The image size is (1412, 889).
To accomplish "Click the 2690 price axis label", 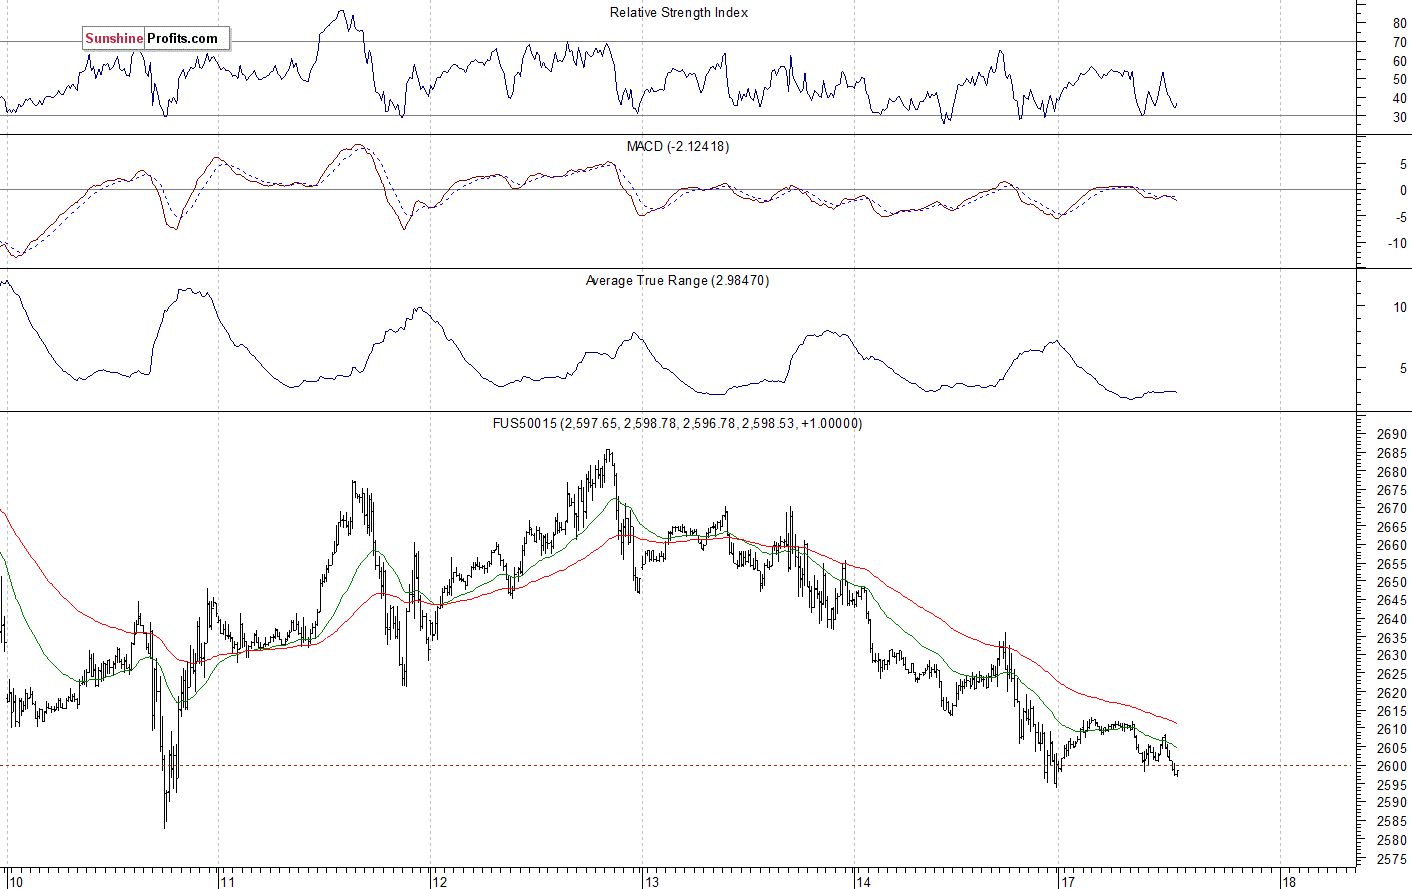I will tap(1391, 435).
